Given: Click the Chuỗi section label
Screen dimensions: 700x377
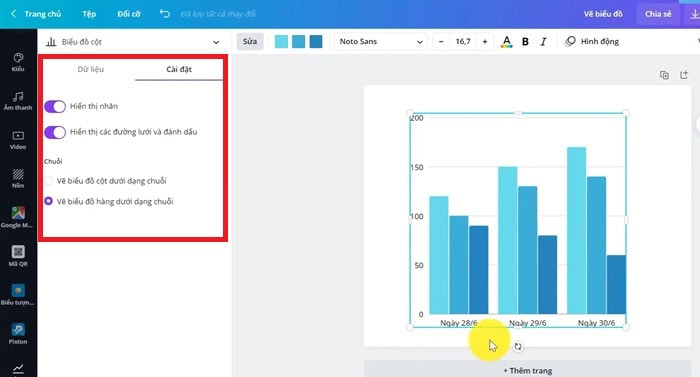Looking at the screenshot, I should (x=53, y=161).
